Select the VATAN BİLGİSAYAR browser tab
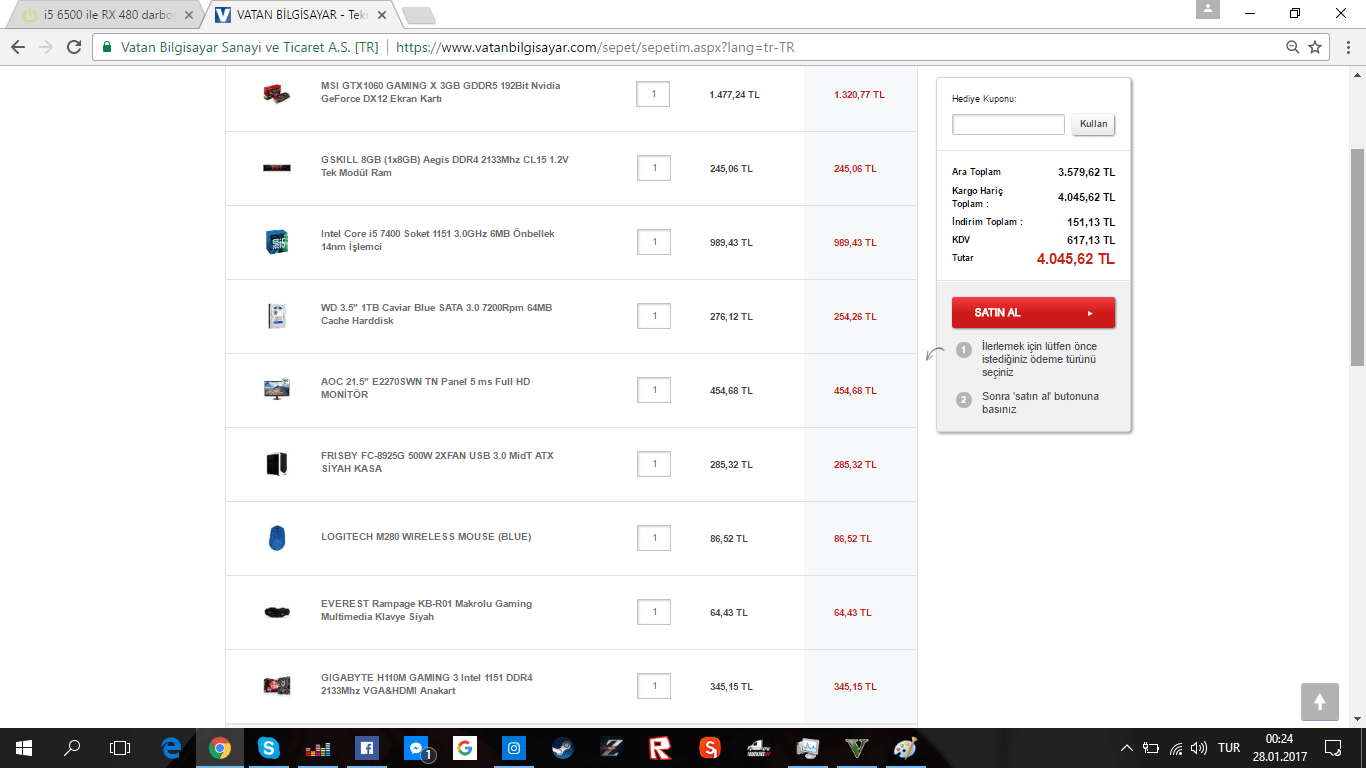Viewport: 1366px width, 768px height. pyautogui.click(x=300, y=15)
